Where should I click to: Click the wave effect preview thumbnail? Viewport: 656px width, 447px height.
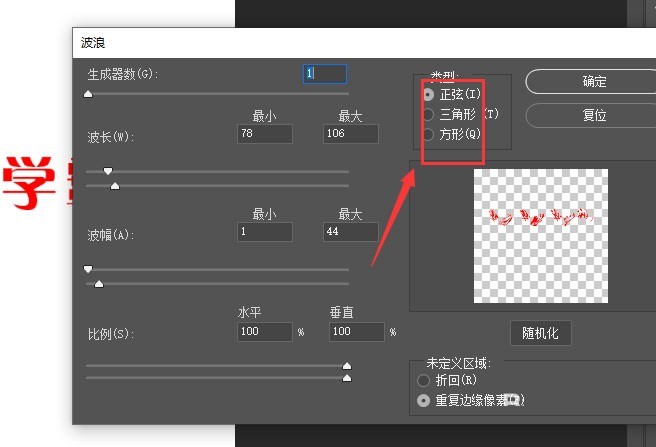click(541, 236)
